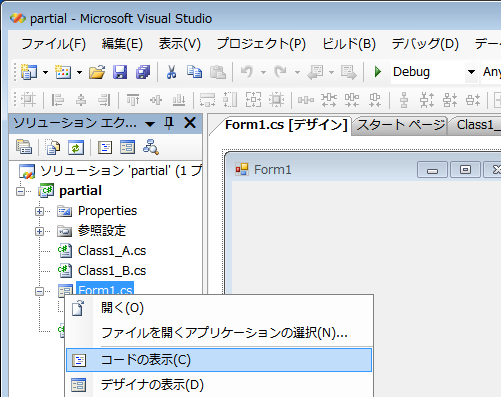
Task: Click the Paste clipboard icon
Action: 218,72
